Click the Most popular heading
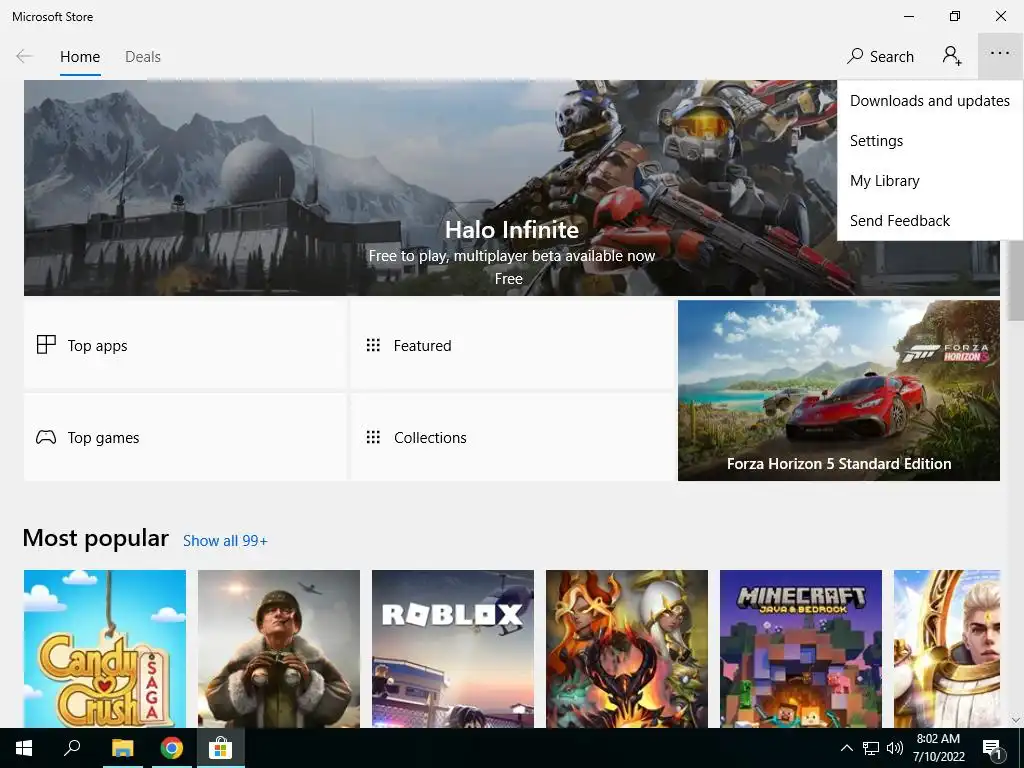This screenshot has width=1024, height=768. 95,538
